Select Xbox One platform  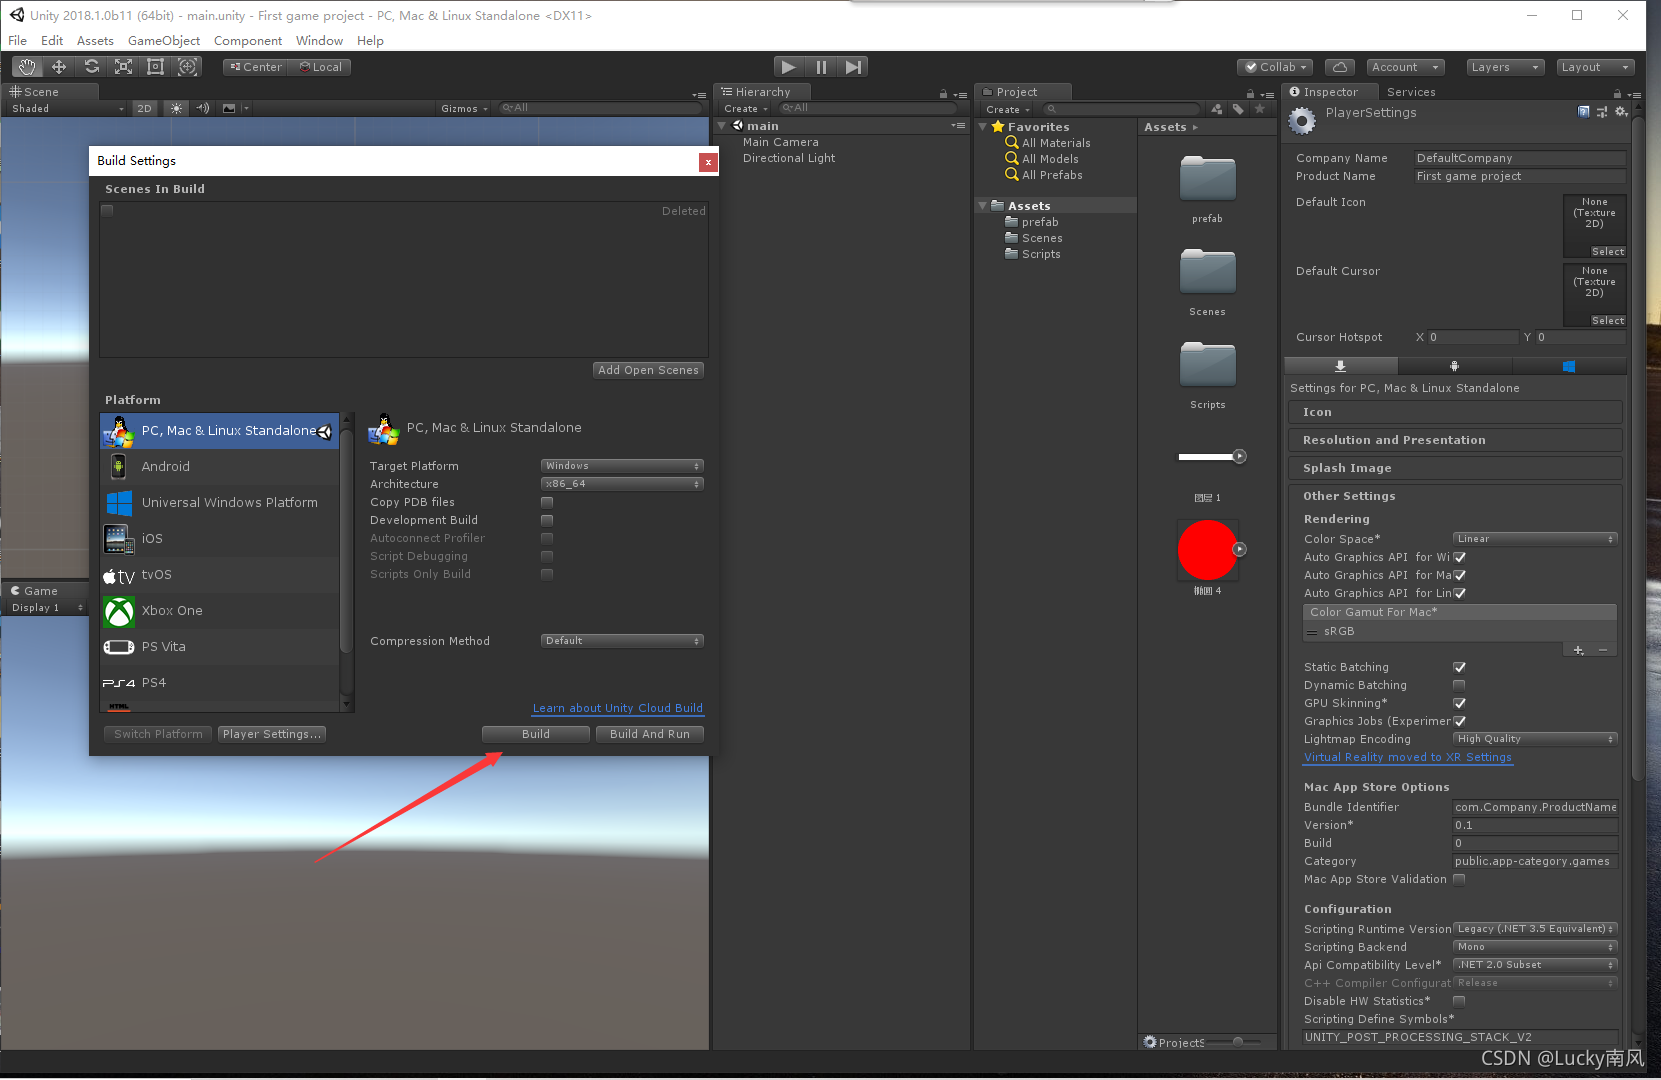[220, 610]
